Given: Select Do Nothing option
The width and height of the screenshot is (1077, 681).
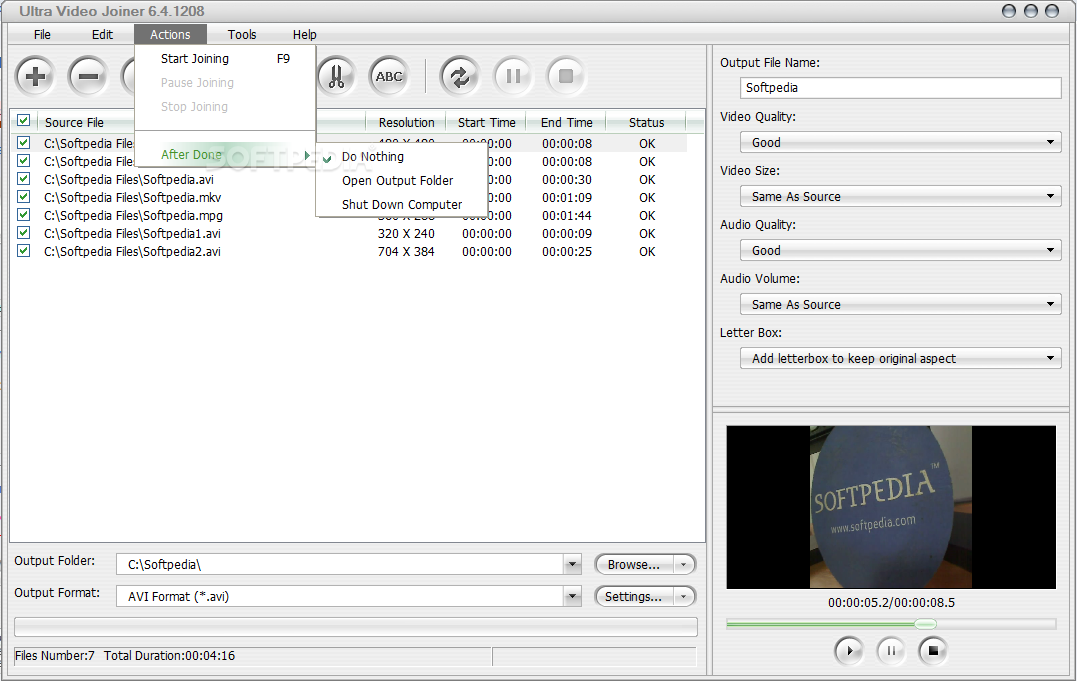Looking at the screenshot, I should [x=402, y=157].
